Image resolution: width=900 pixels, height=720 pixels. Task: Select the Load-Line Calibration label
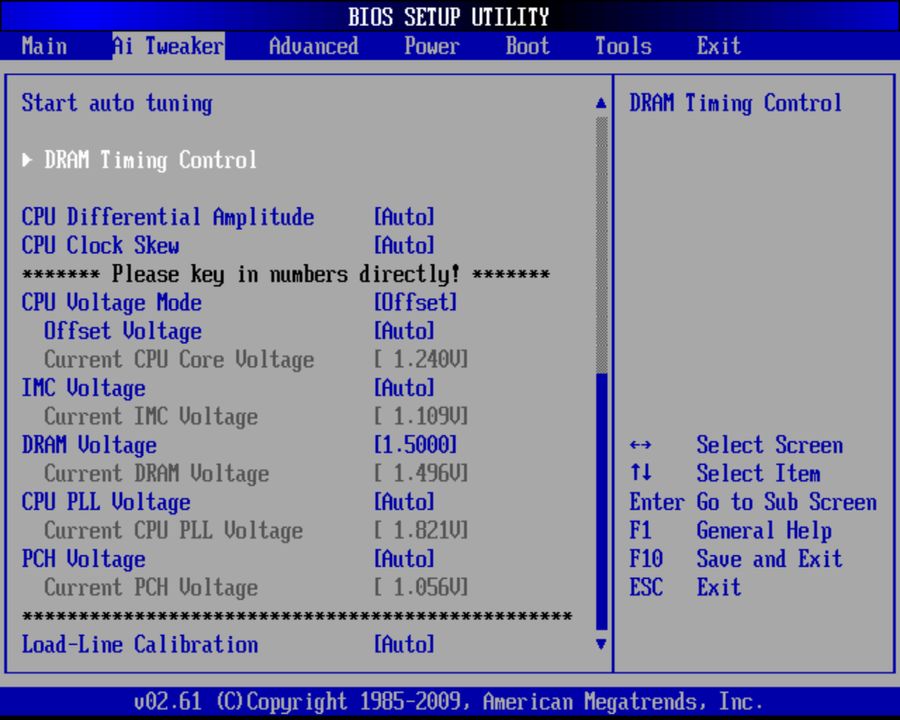139,645
